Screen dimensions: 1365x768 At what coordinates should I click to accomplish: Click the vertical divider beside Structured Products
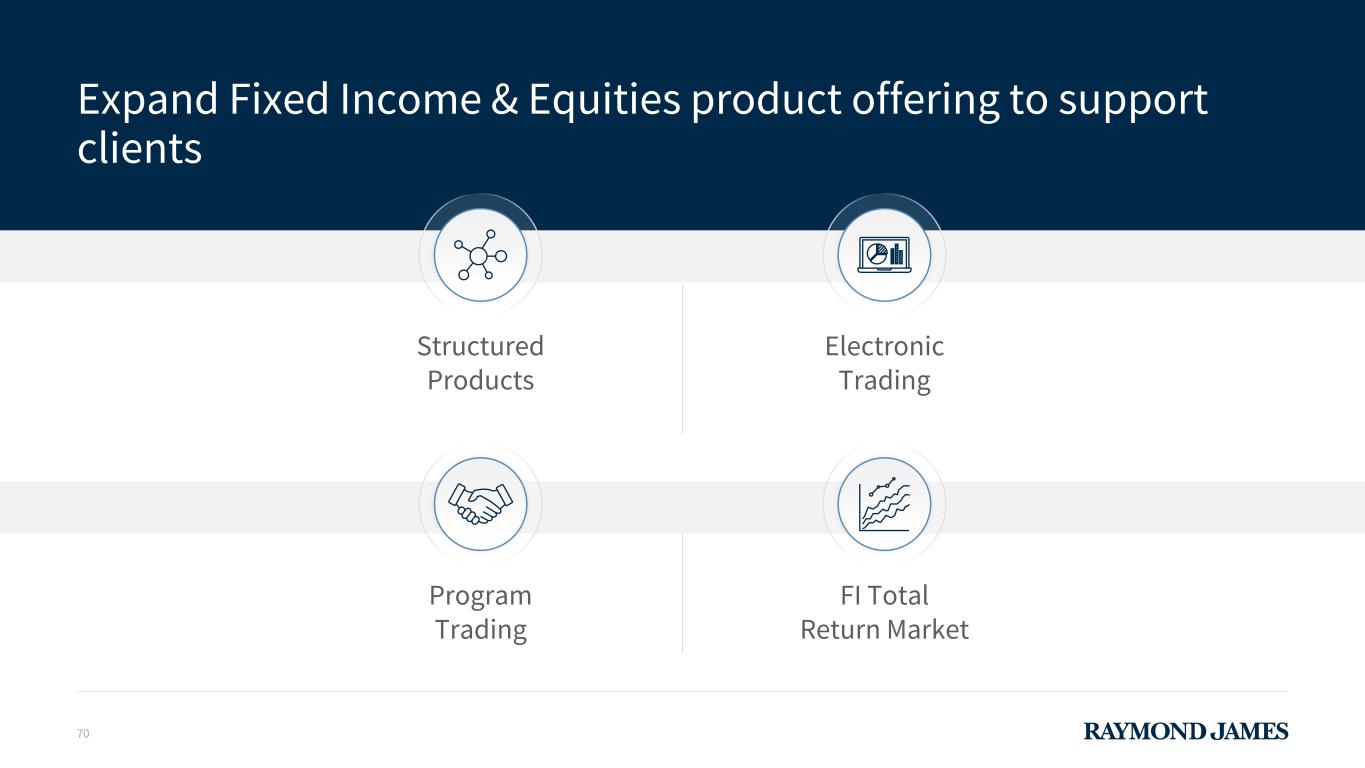coord(682,358)
